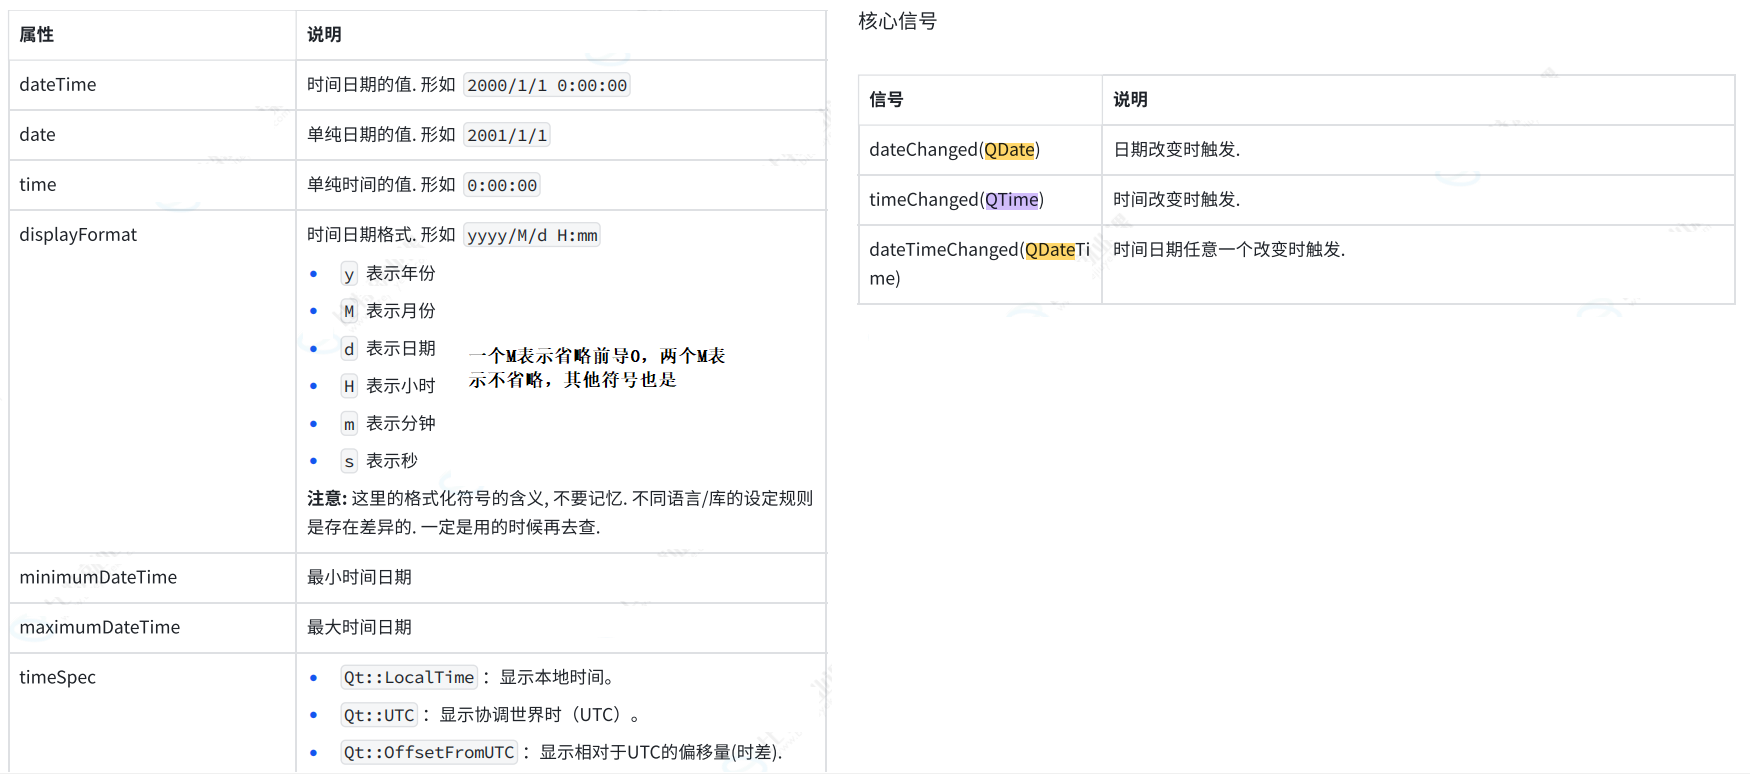Click the purple highlighted QTime text
The image size is (1750, 774).
pos(1011,200)
